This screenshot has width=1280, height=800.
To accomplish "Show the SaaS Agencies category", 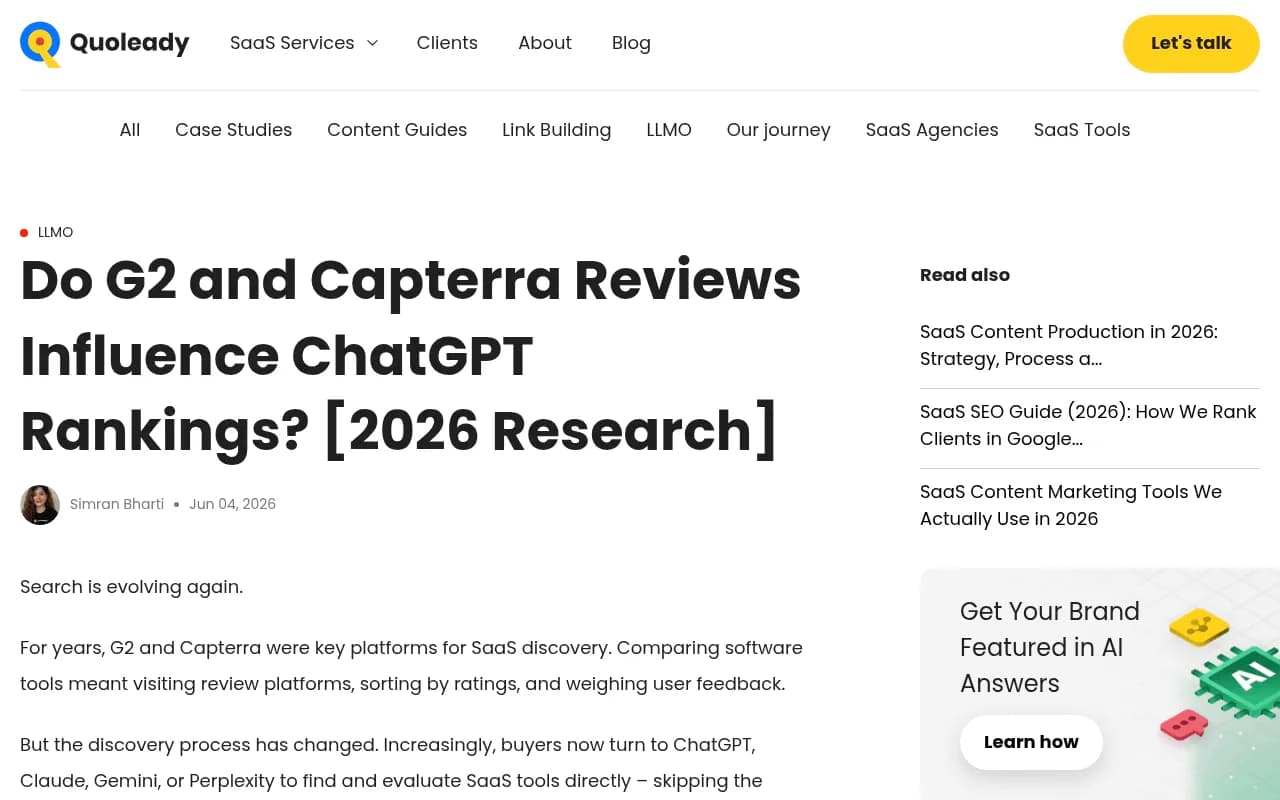I will point(932,130).
